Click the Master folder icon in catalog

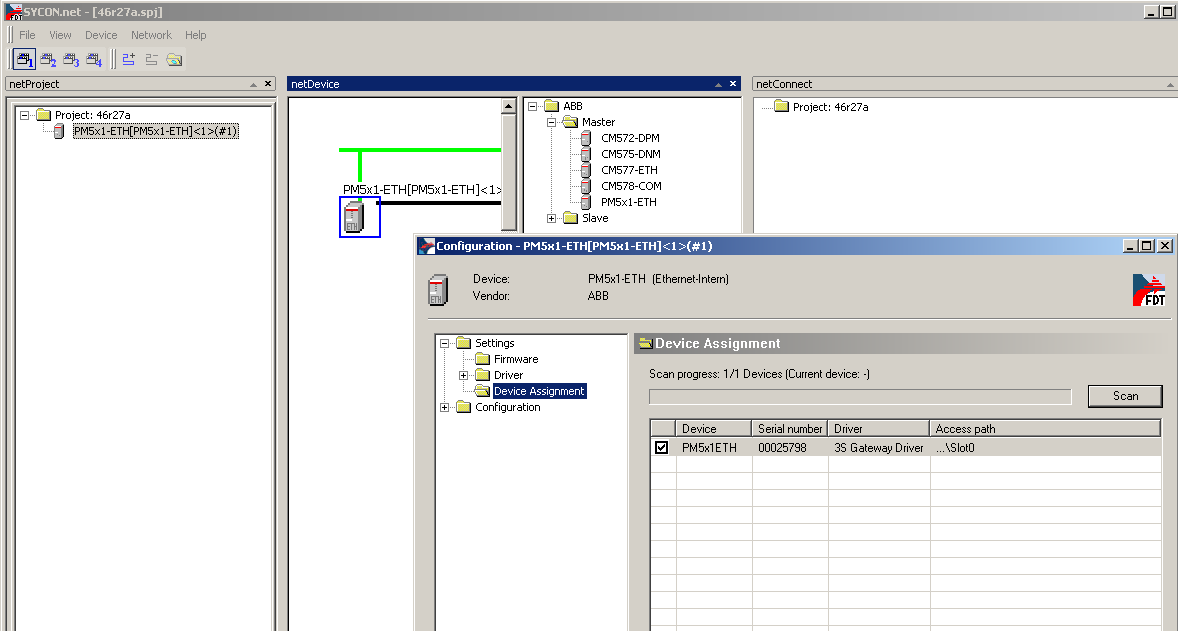tap(571, 122)
